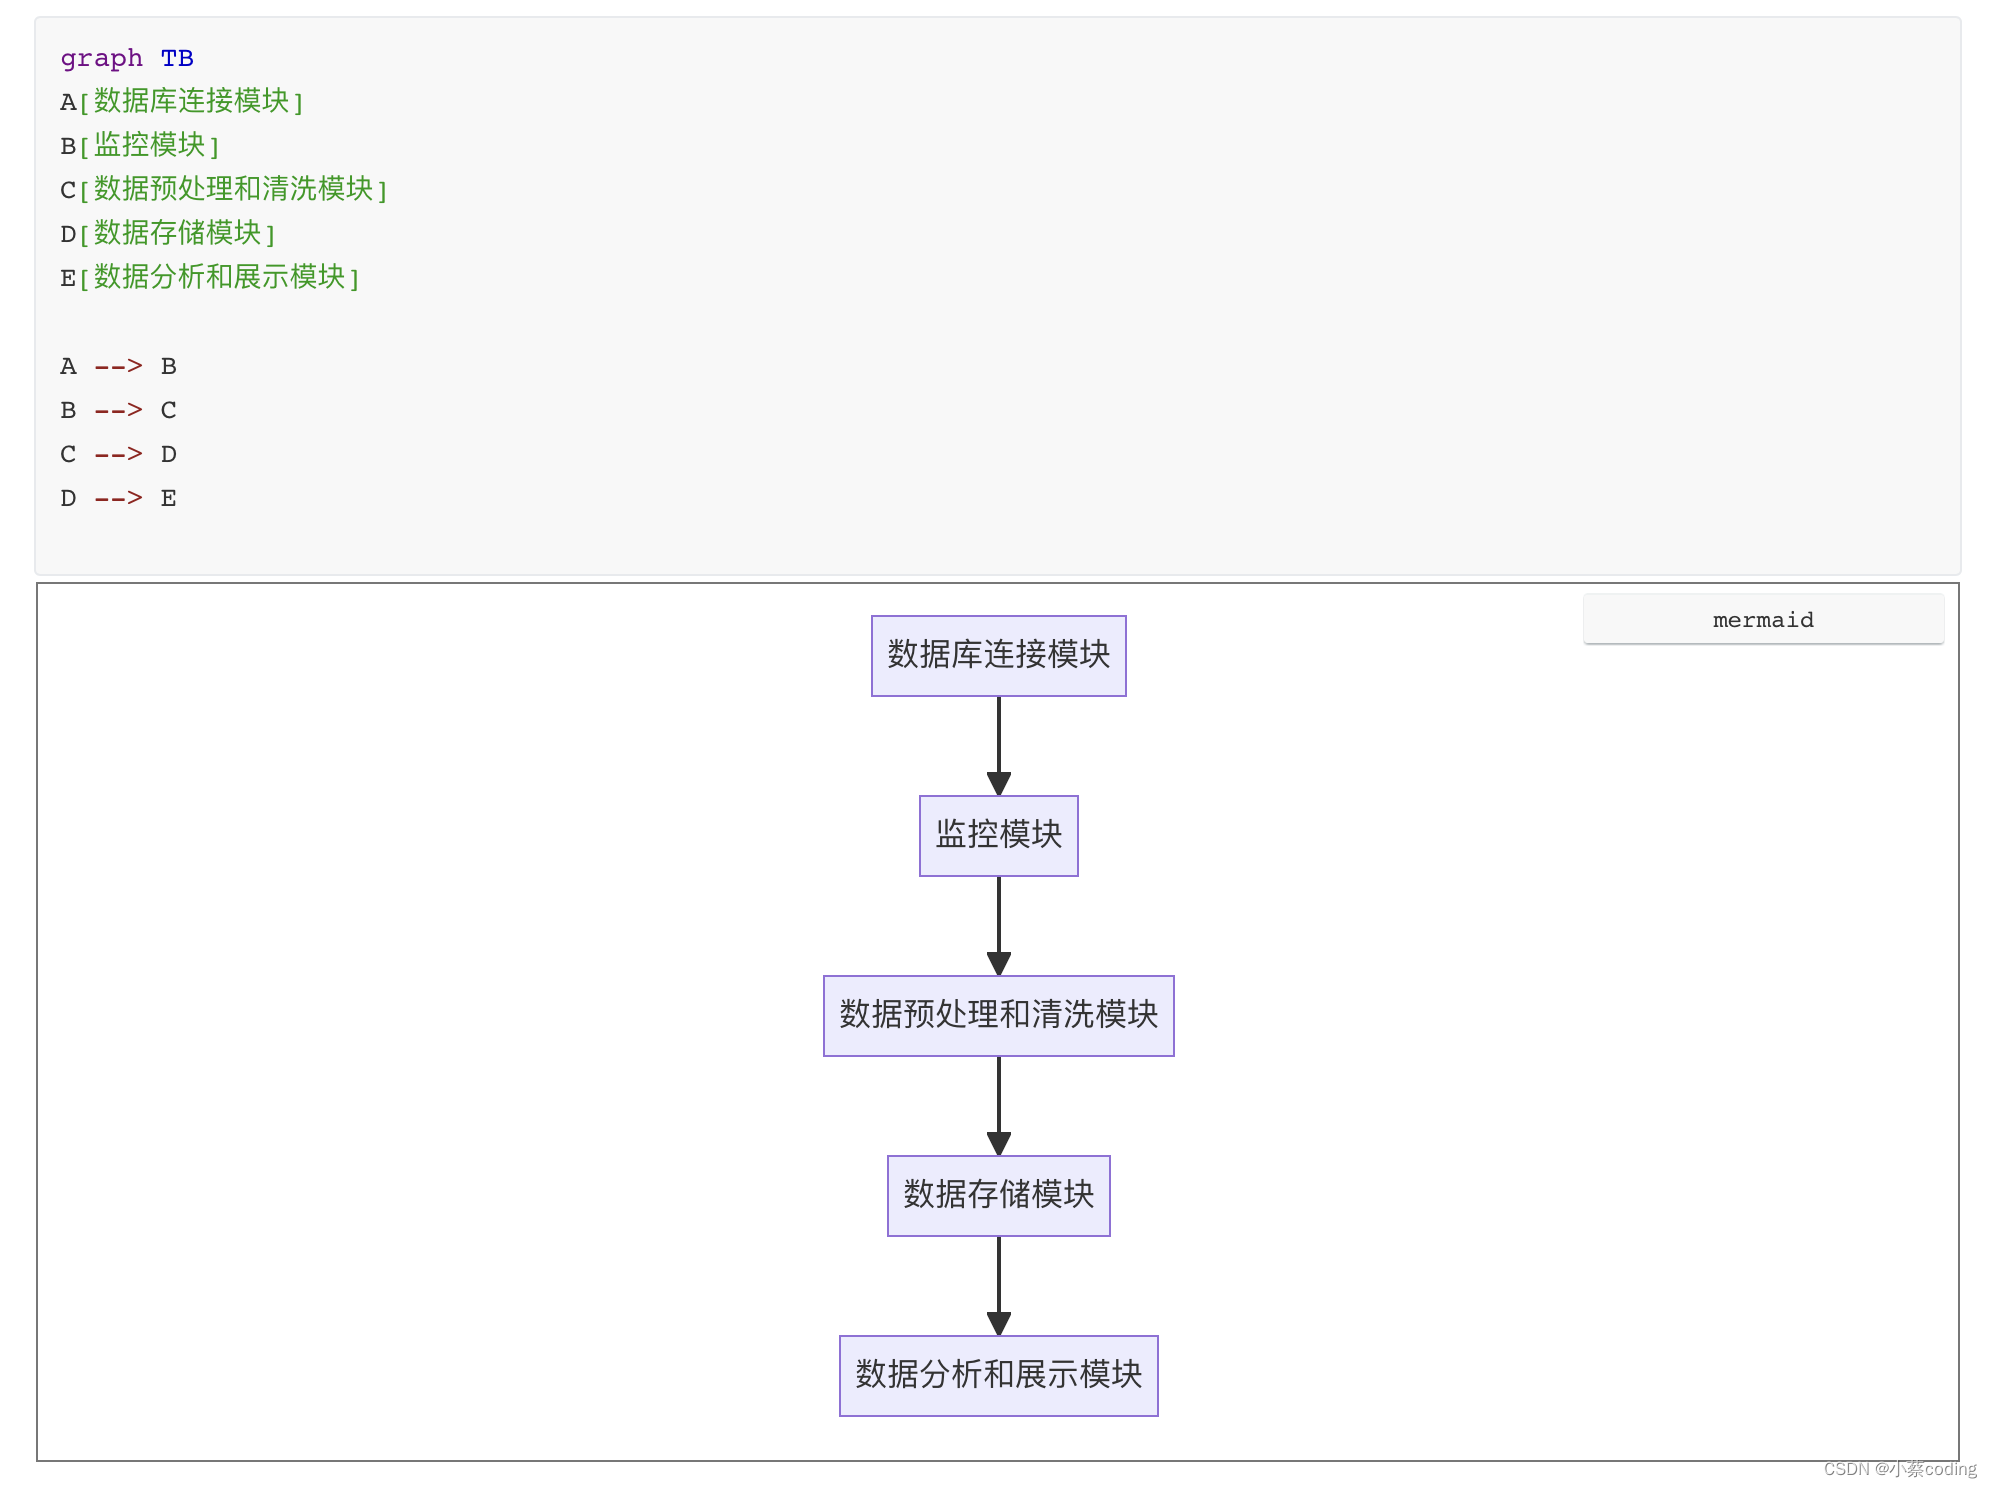
Task: Click arrowhead pointing into 监控模块 node
Action: coord(998,784)
